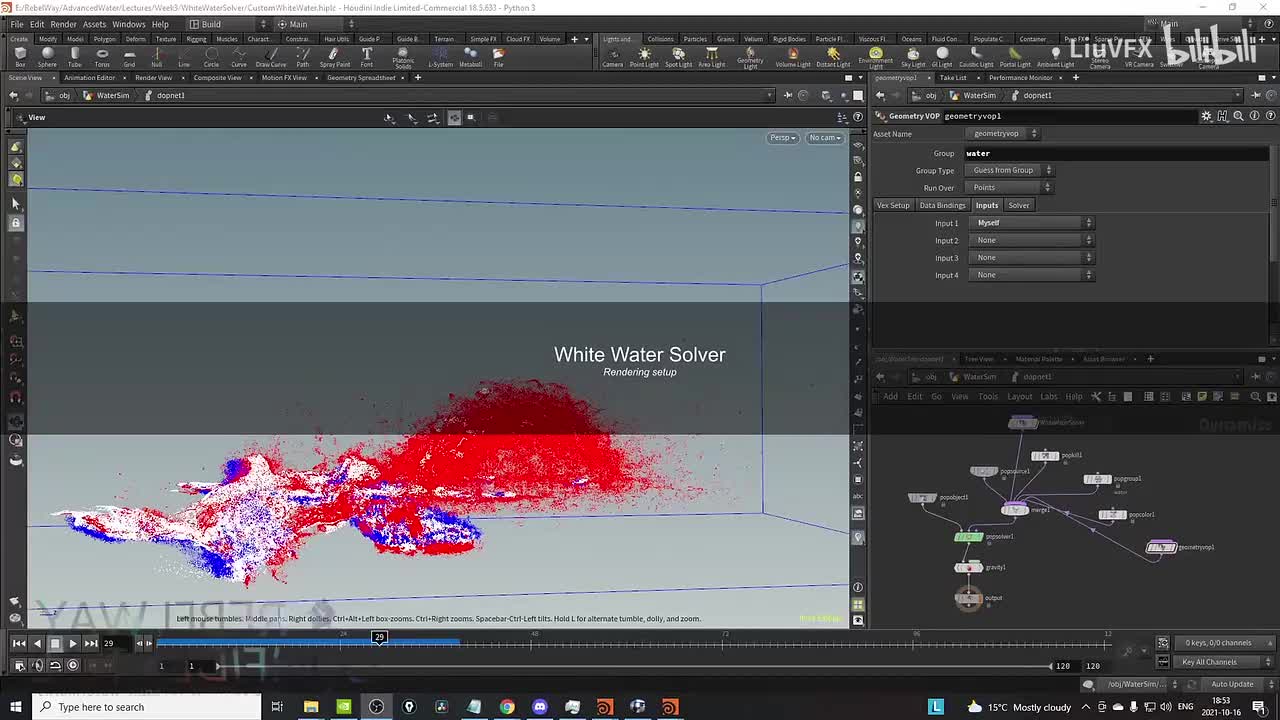Open the Persp viewport menu
Image resolution: width=1280 pixels, height=720 pixels.
tap(782, 137)
